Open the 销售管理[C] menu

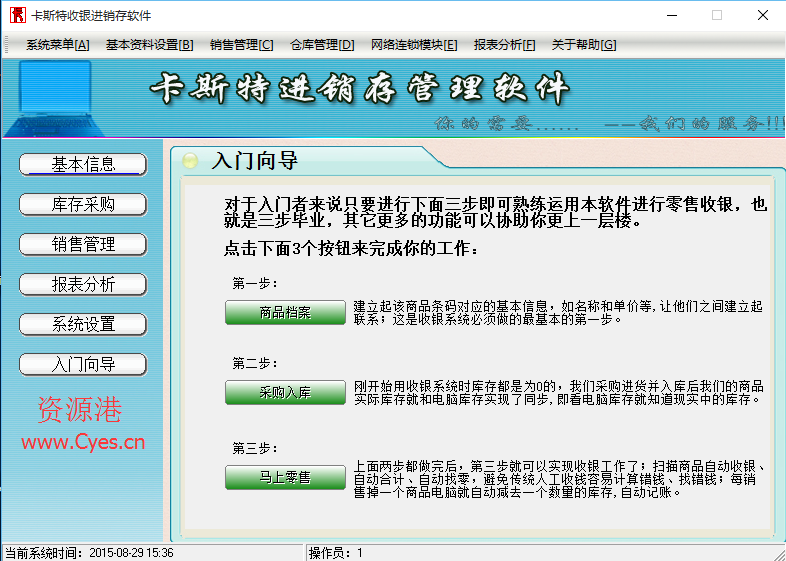[242, 45]
